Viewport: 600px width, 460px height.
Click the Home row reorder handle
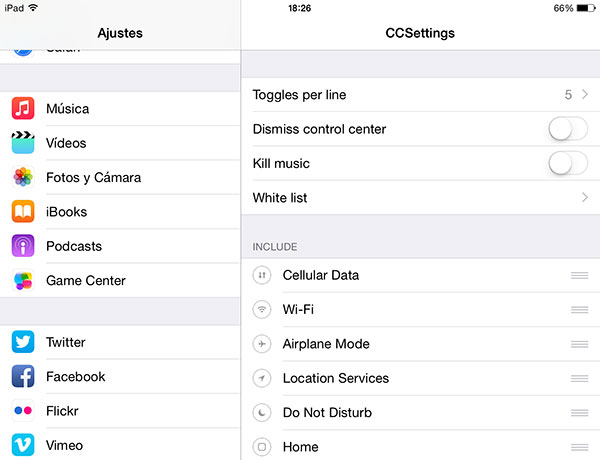tap(579, 447)
